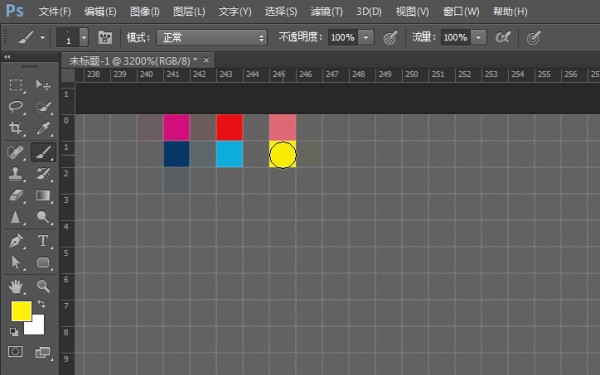Select the Move tool
Screen dimensions: 600x375
(43, 85)
